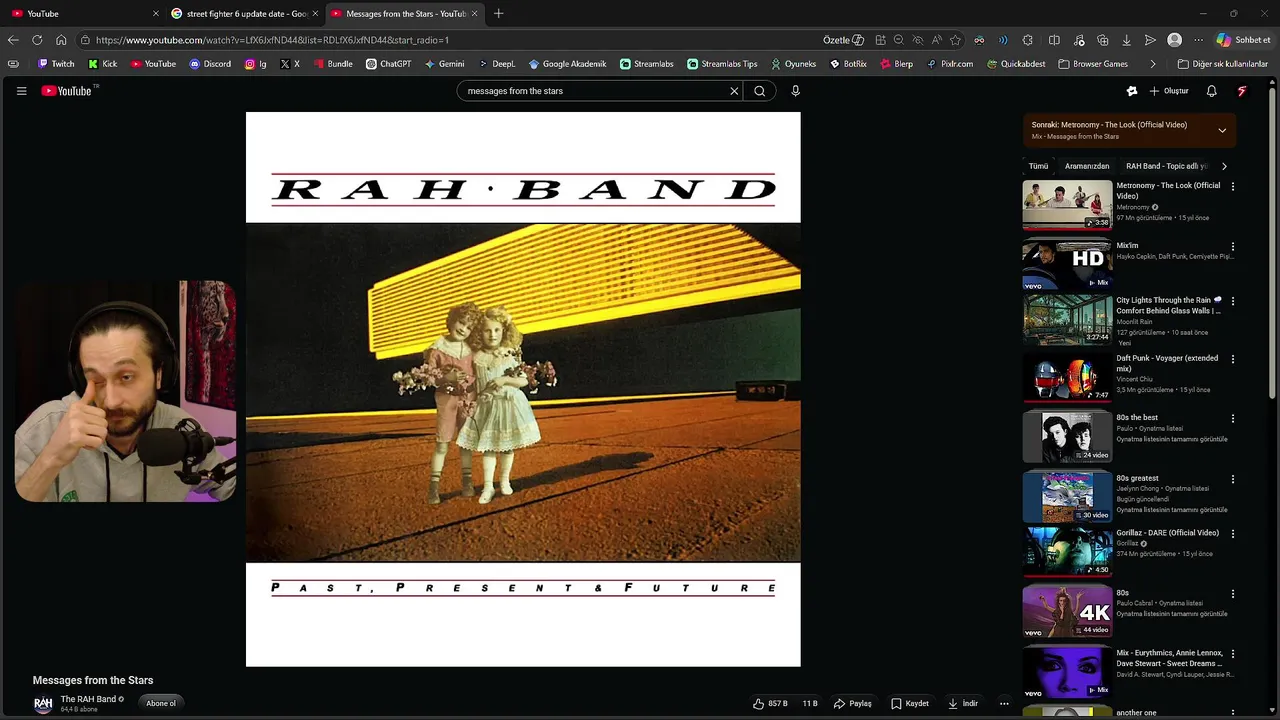Viewport: 1280px width, 720px height.
Task: Open Sohbet et Copilot chat button
Action: point(1243,40)
